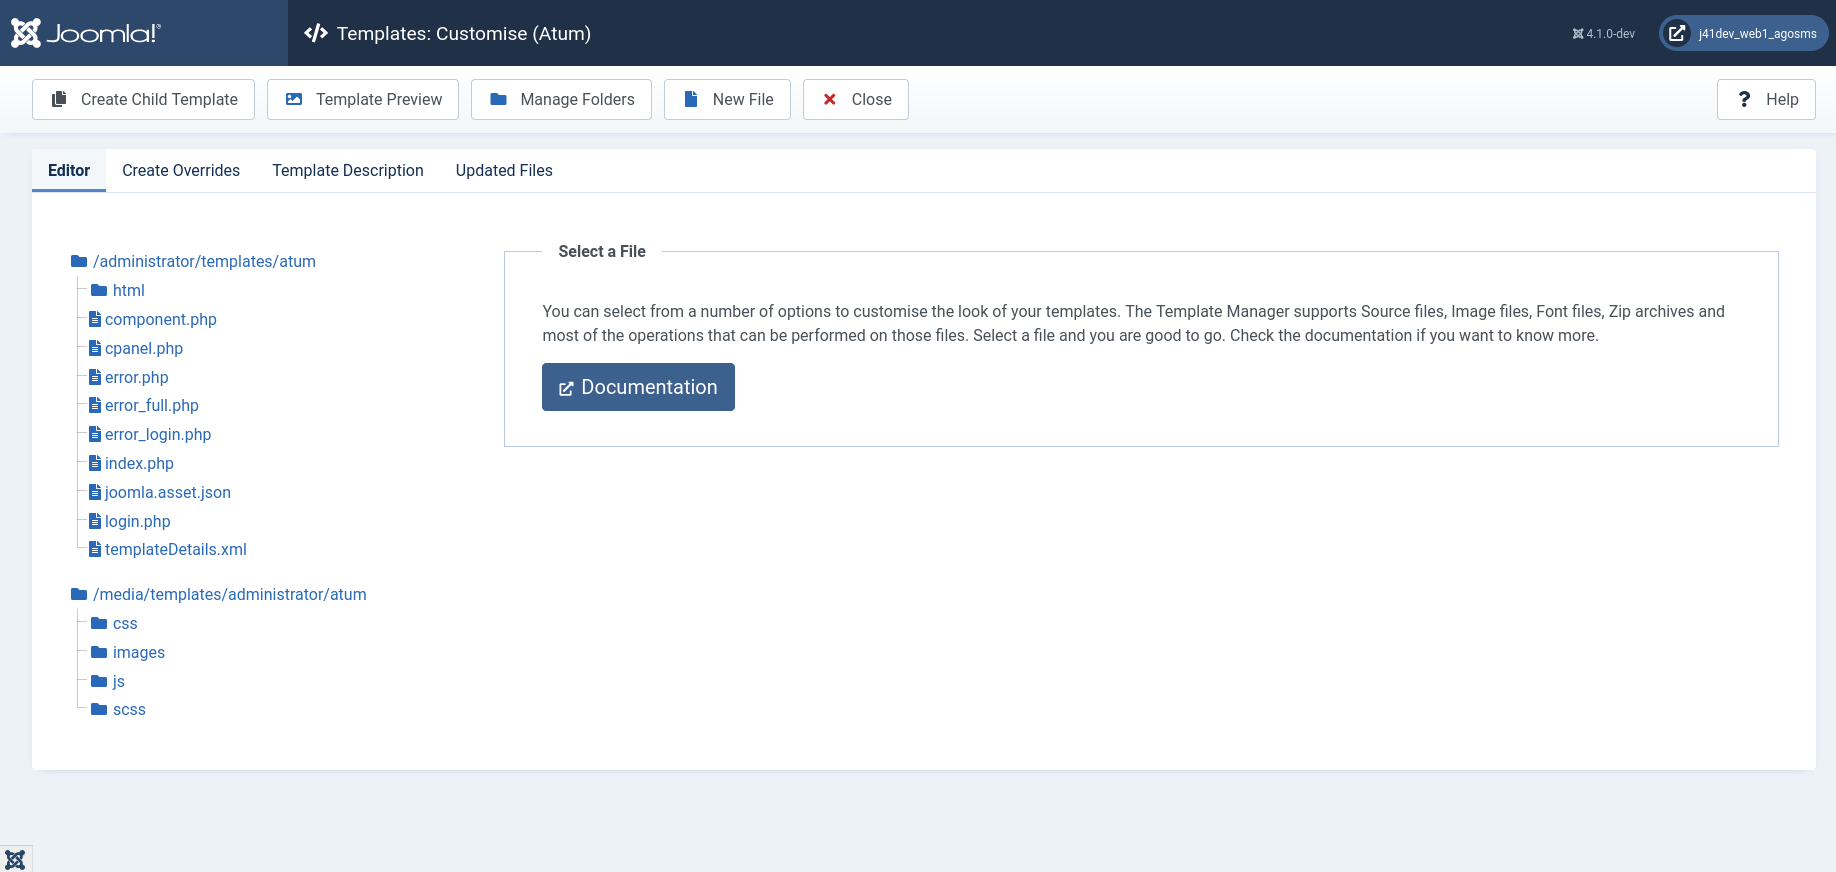Collapse the /administrator/templates/atum folder
Screen dimensions: 1836x872
tap(204, 261)
